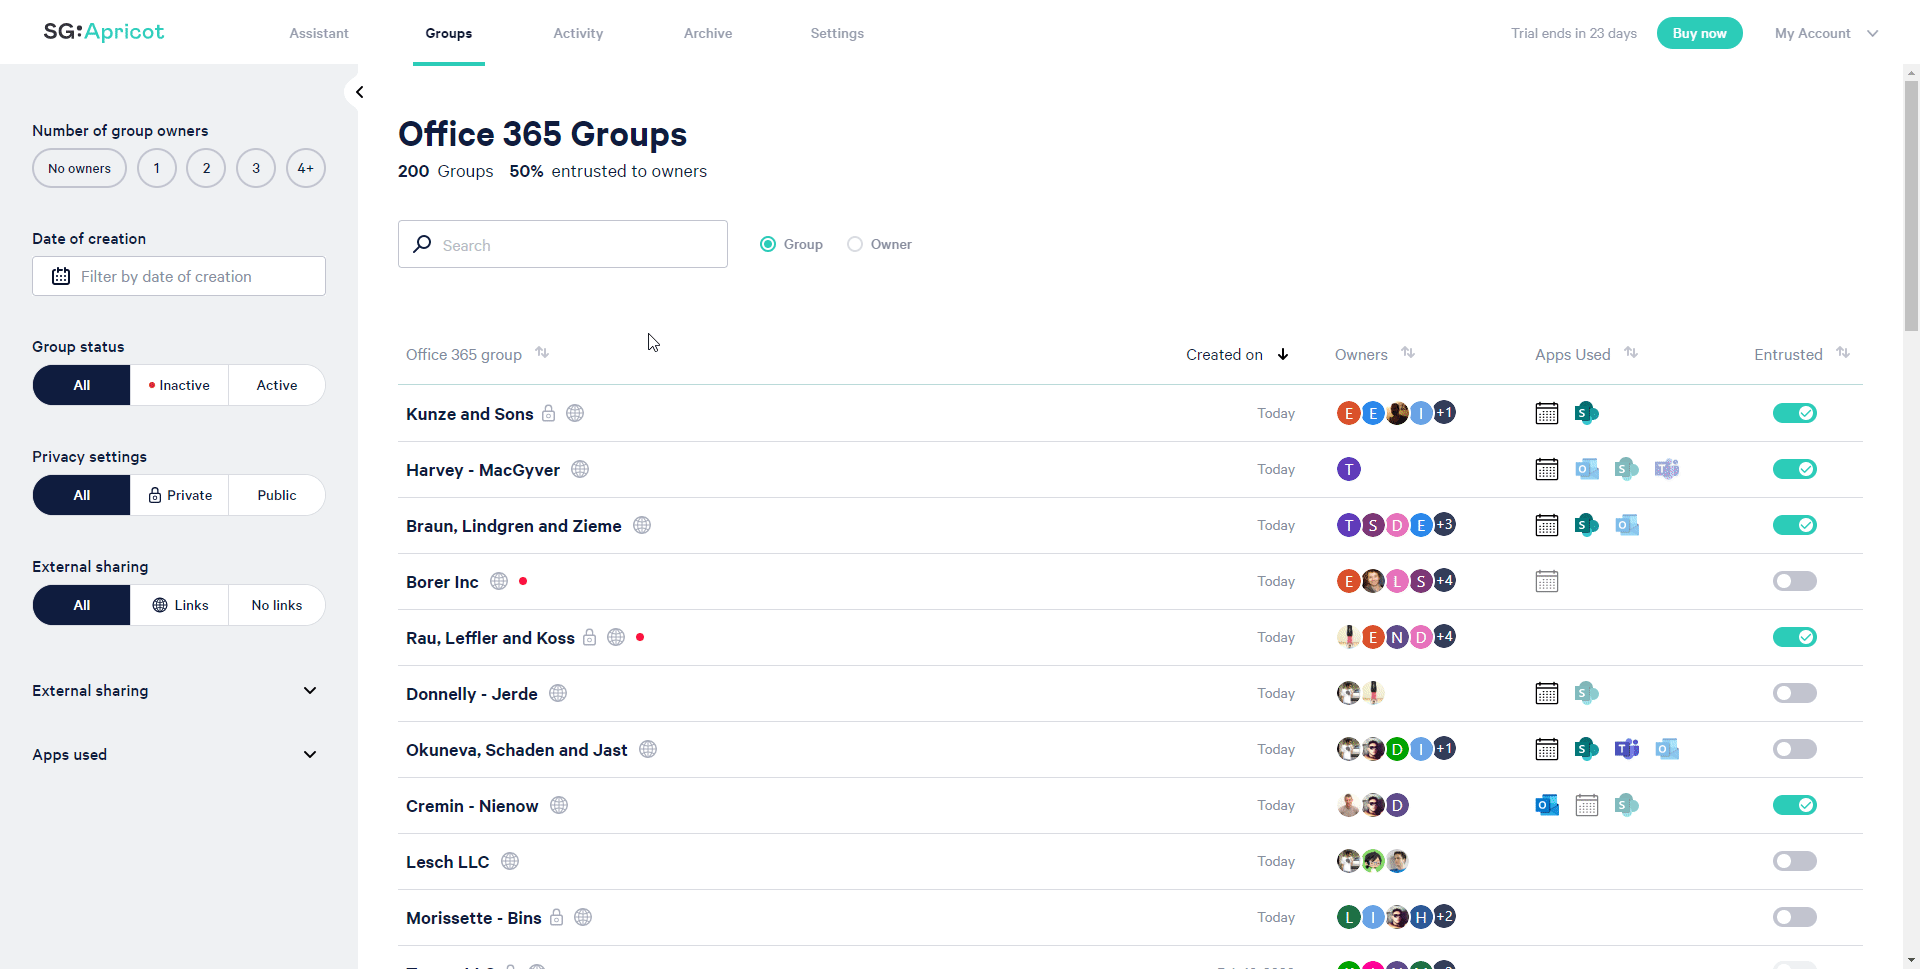Select the Owner search radio button
Viewport: 1920px width, 969px height.
pos(855,244)
